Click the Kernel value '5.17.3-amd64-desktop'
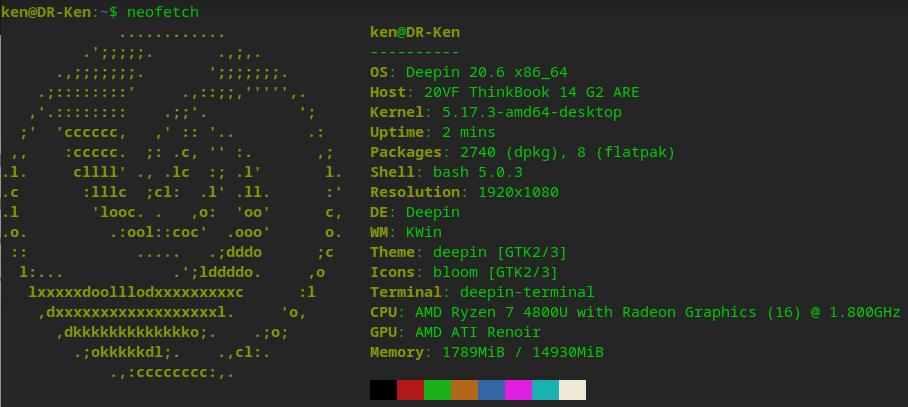This screenshot has height=407, width=908. [532, 112]
